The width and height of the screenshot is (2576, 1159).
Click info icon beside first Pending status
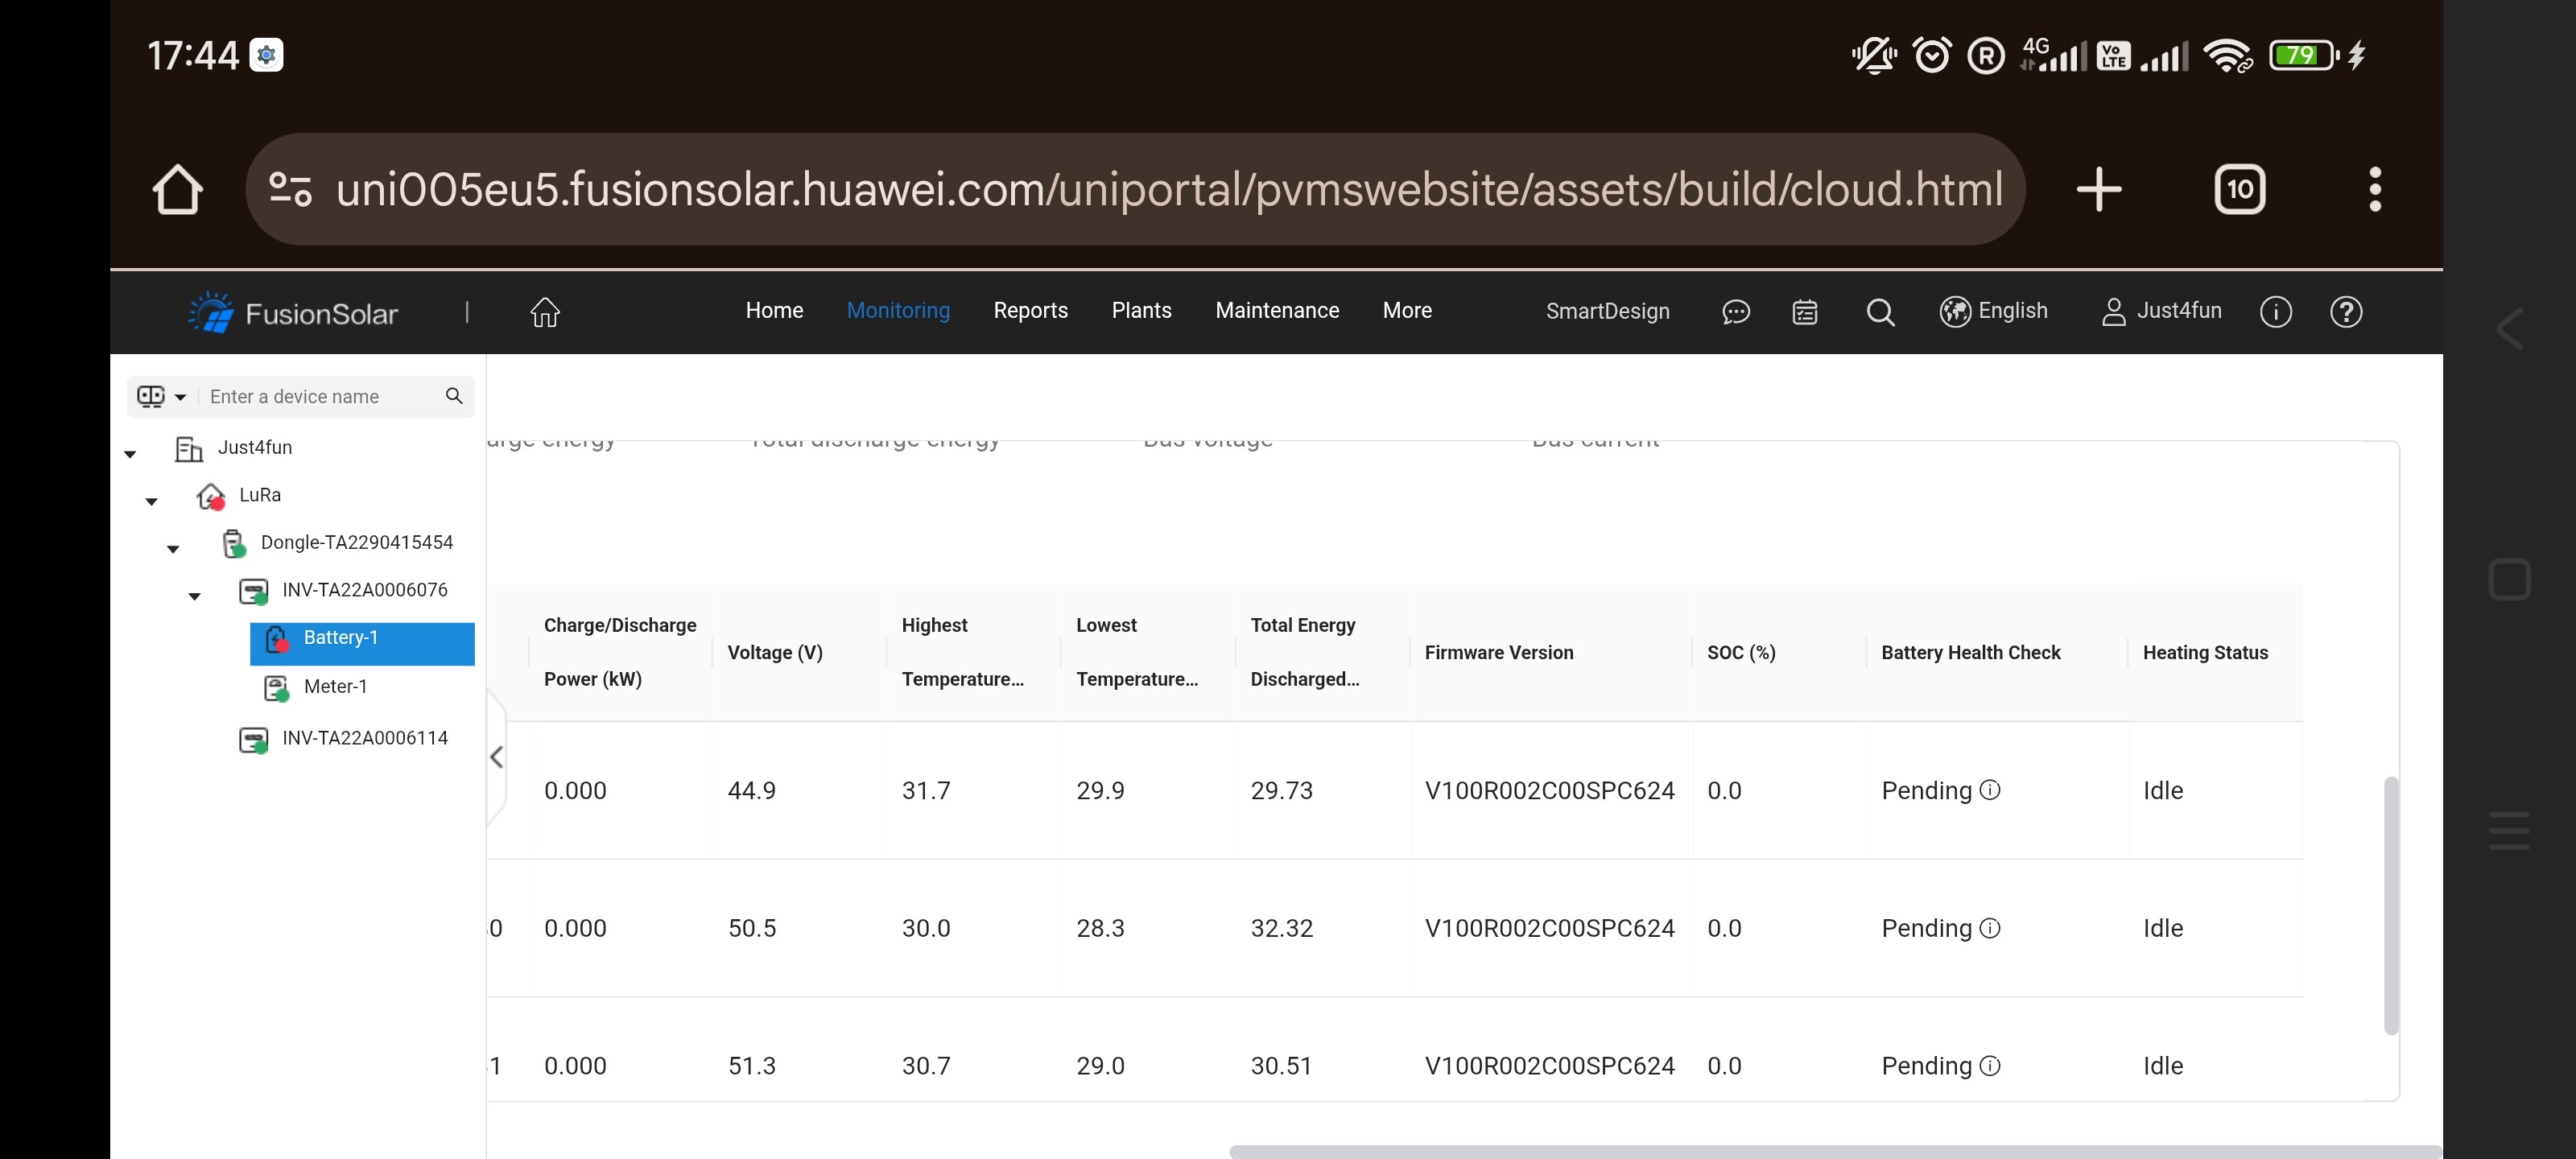pyautogui.click(x=1990, y=790)
